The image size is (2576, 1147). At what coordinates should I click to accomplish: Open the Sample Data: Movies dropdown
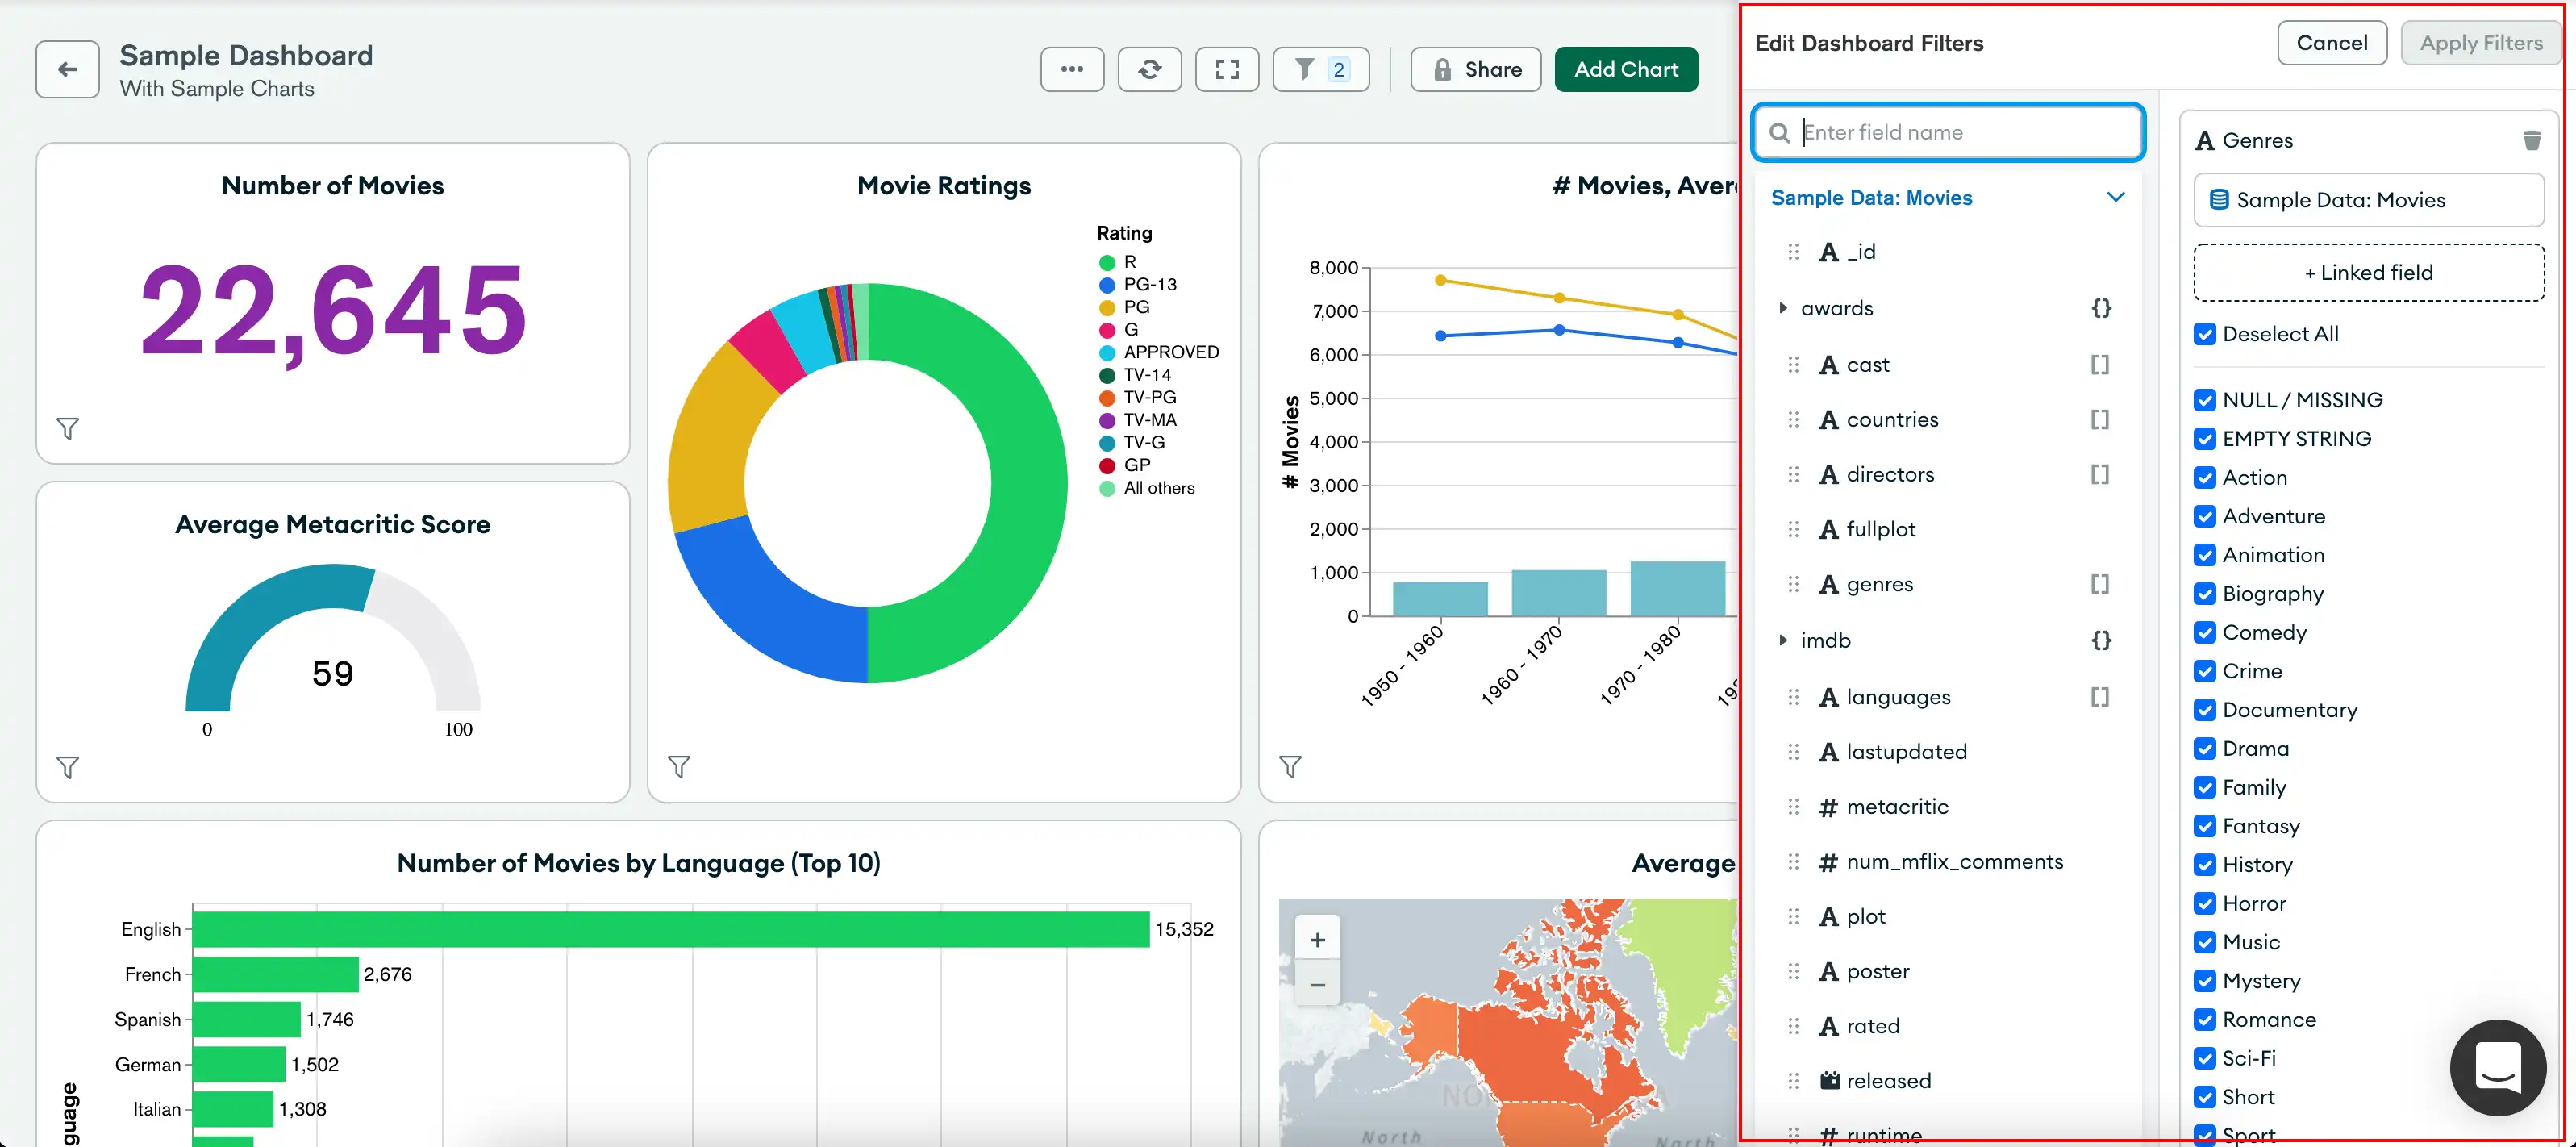(1949, 197)
